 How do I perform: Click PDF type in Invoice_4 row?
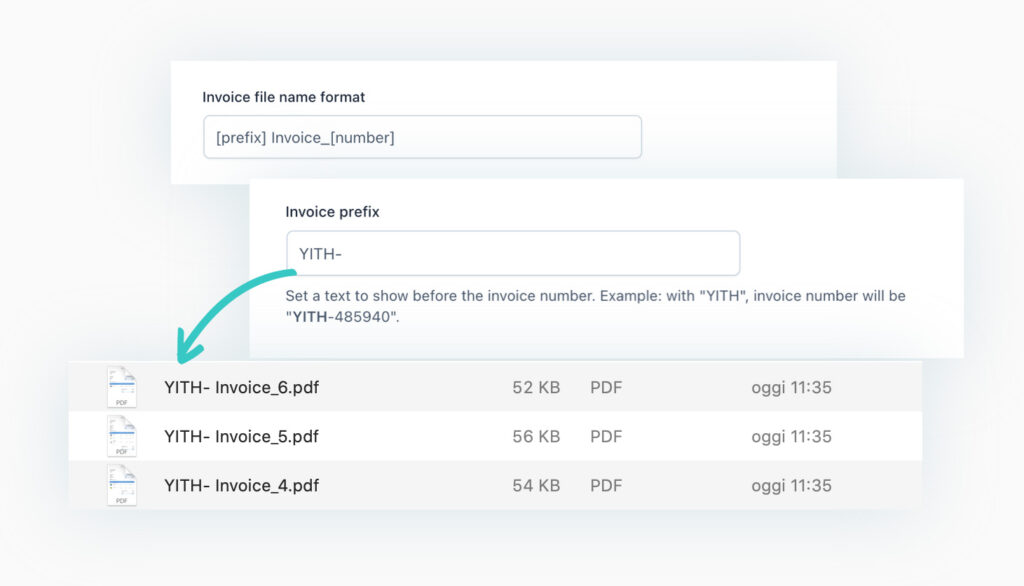tap(606, 485)
